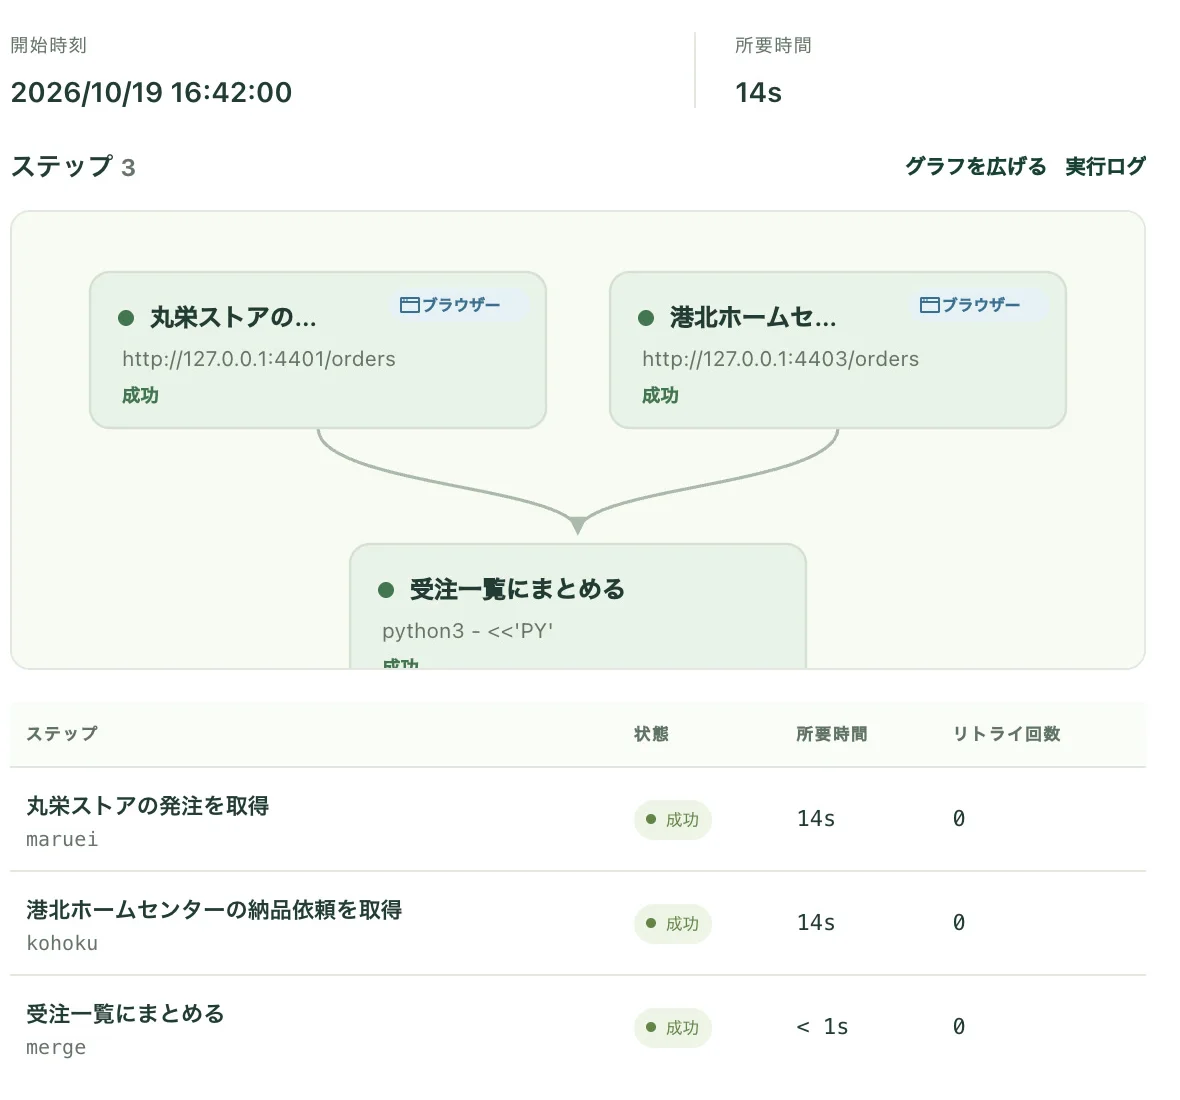1180x1100 pixels.
Task: Open table row 港北ホームセンターの納品依頼を取得
Action: [x=578, y=924]
